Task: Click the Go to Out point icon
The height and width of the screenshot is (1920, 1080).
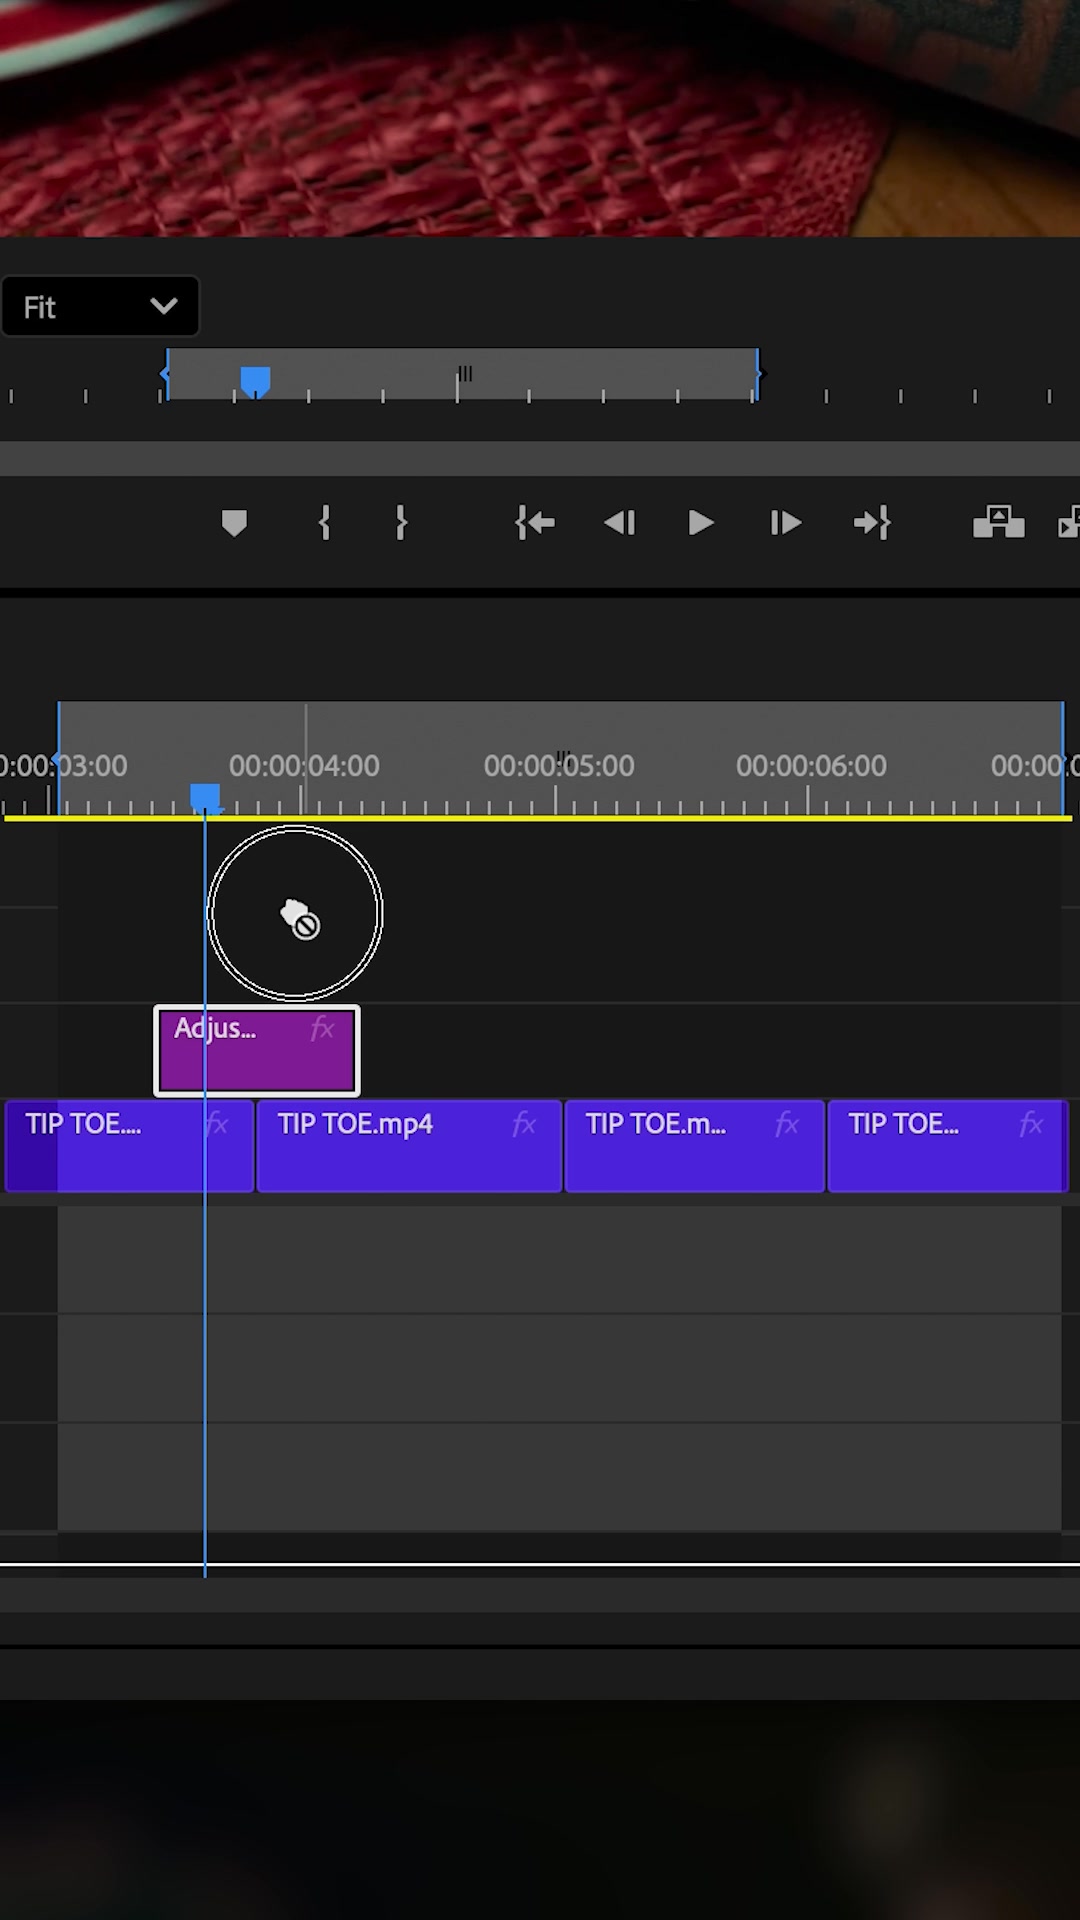Action: [872, 523]
